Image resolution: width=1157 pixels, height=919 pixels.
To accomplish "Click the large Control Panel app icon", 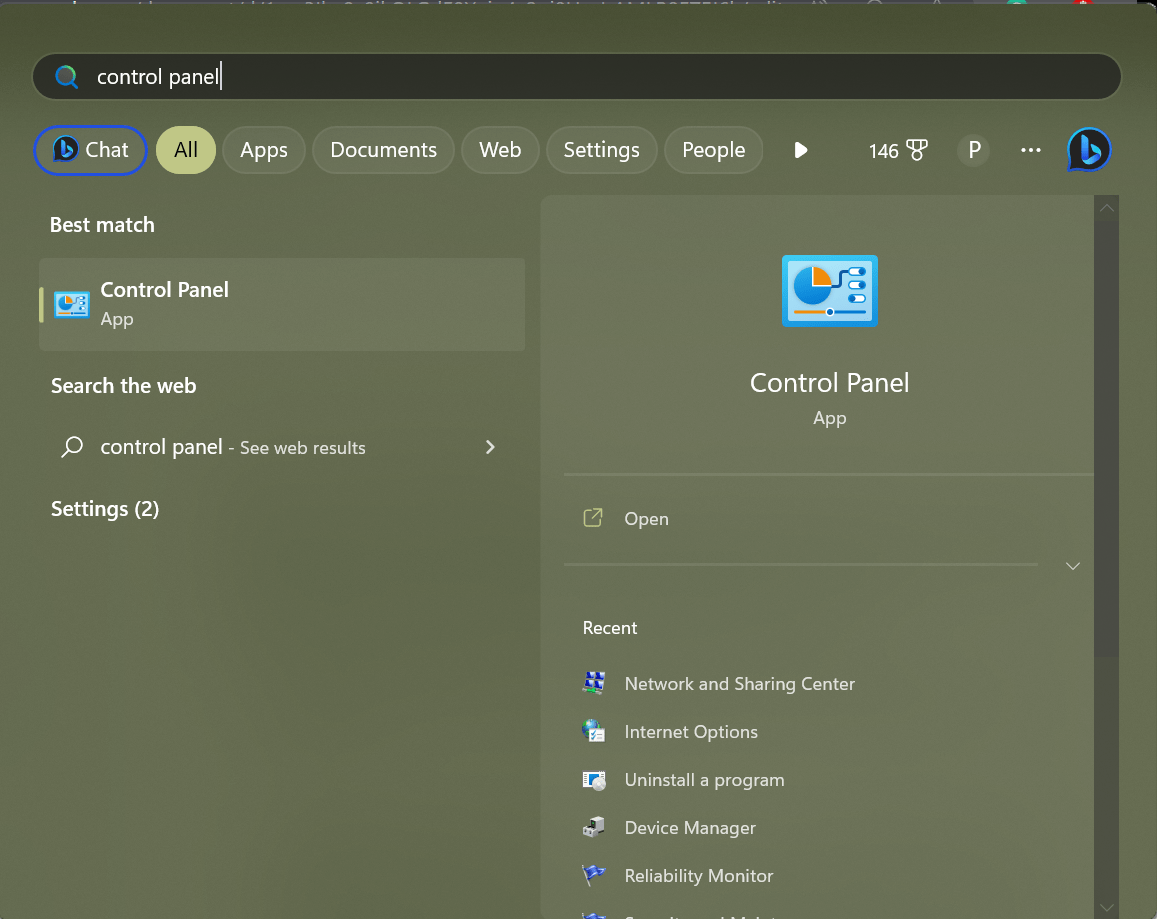I will tap(829, 291).
